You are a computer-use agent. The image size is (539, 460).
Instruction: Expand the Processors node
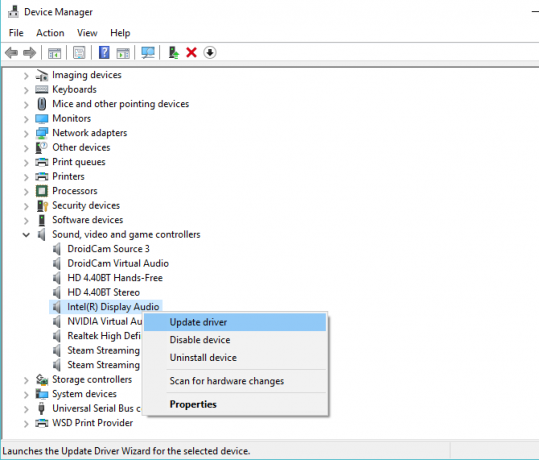pos(26,191)
